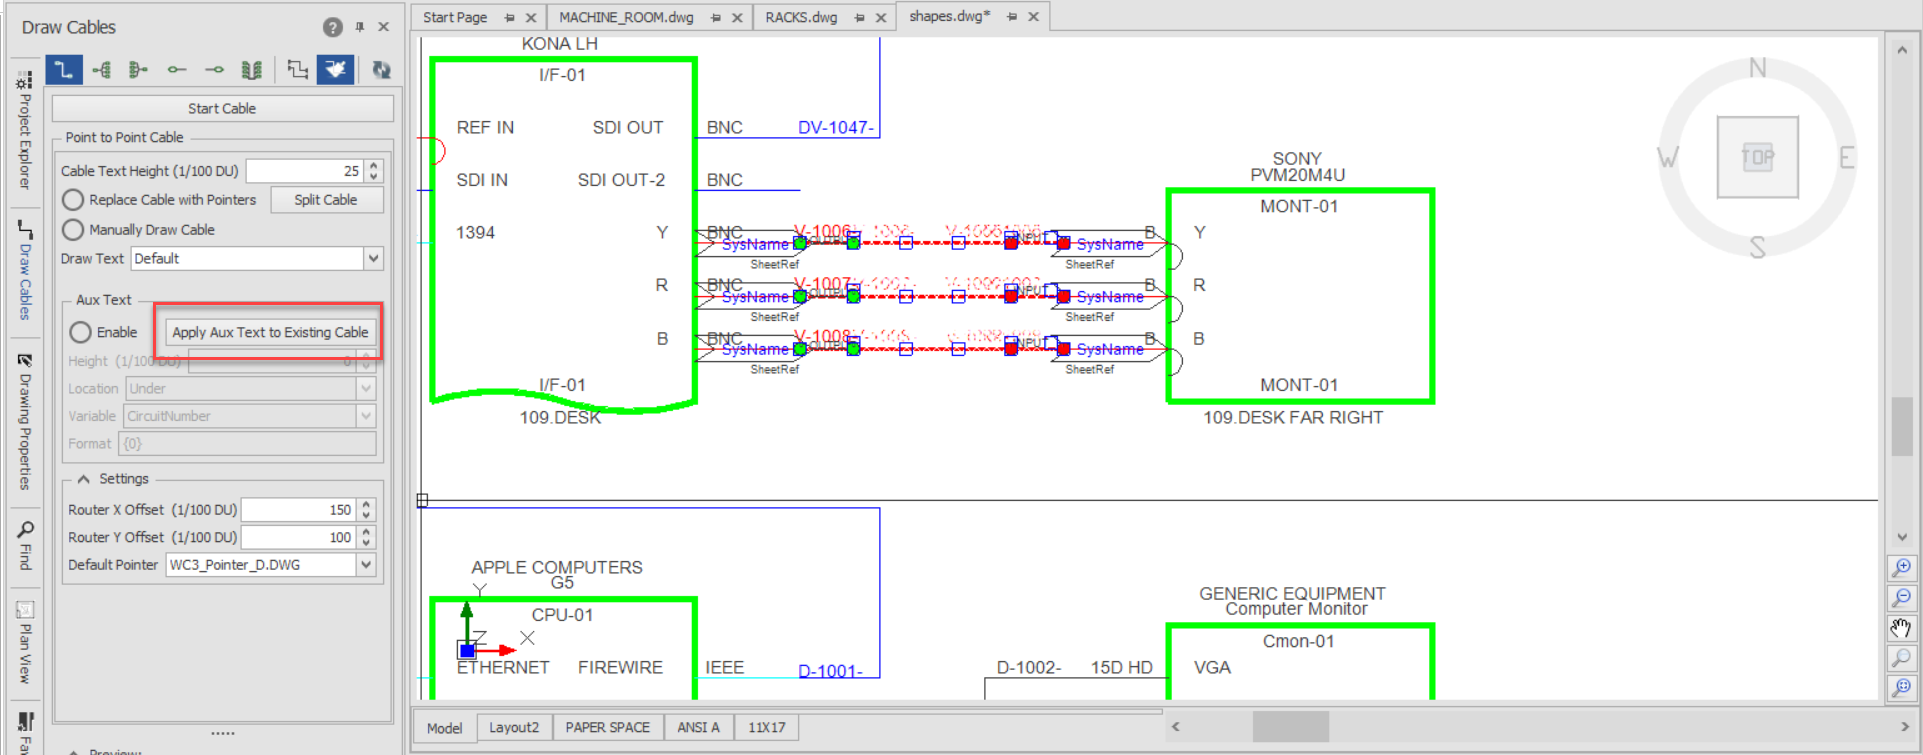The height and width of the screenshot is (755, 1923).
Task: Activate the pan hand tool
Action: point(1902,628)
